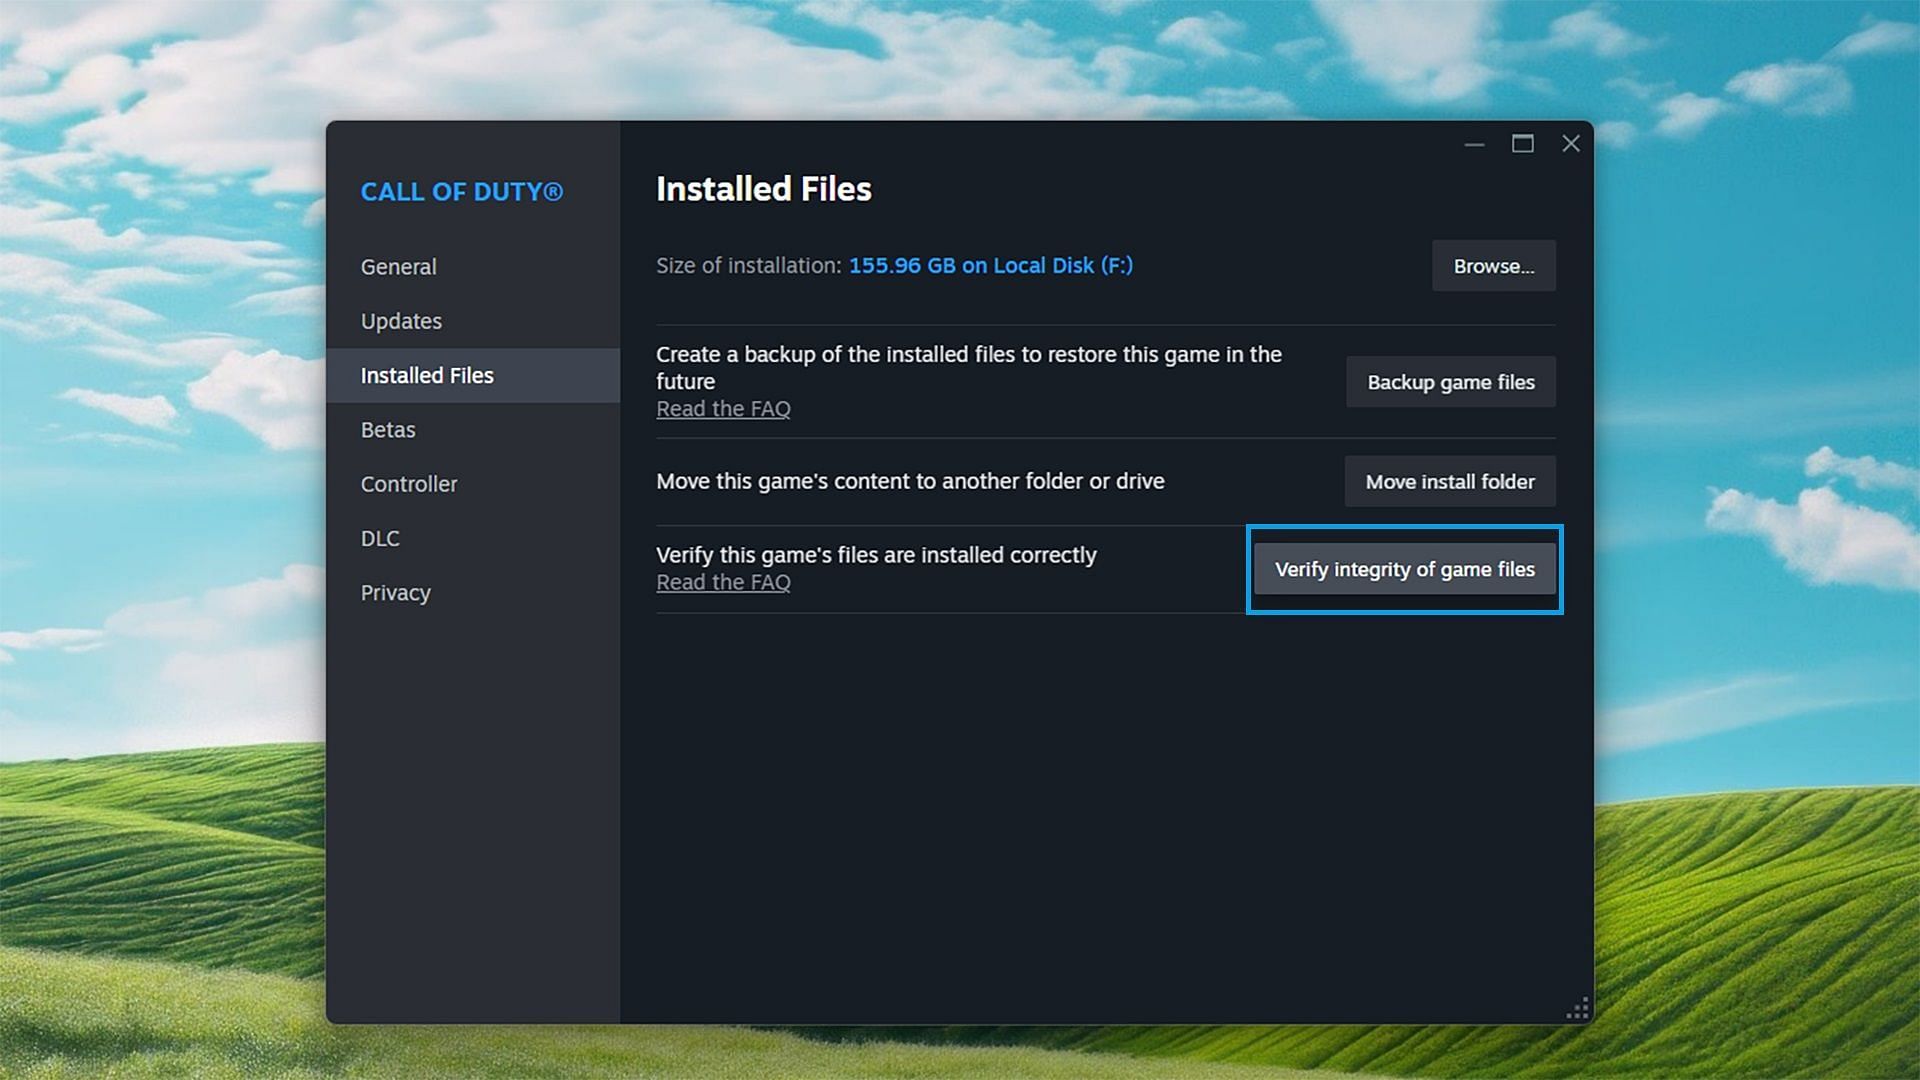This screenshot has width=1920, height=1080.
Task: Select the Updates settings tab
Action: [x=401, y=320]
